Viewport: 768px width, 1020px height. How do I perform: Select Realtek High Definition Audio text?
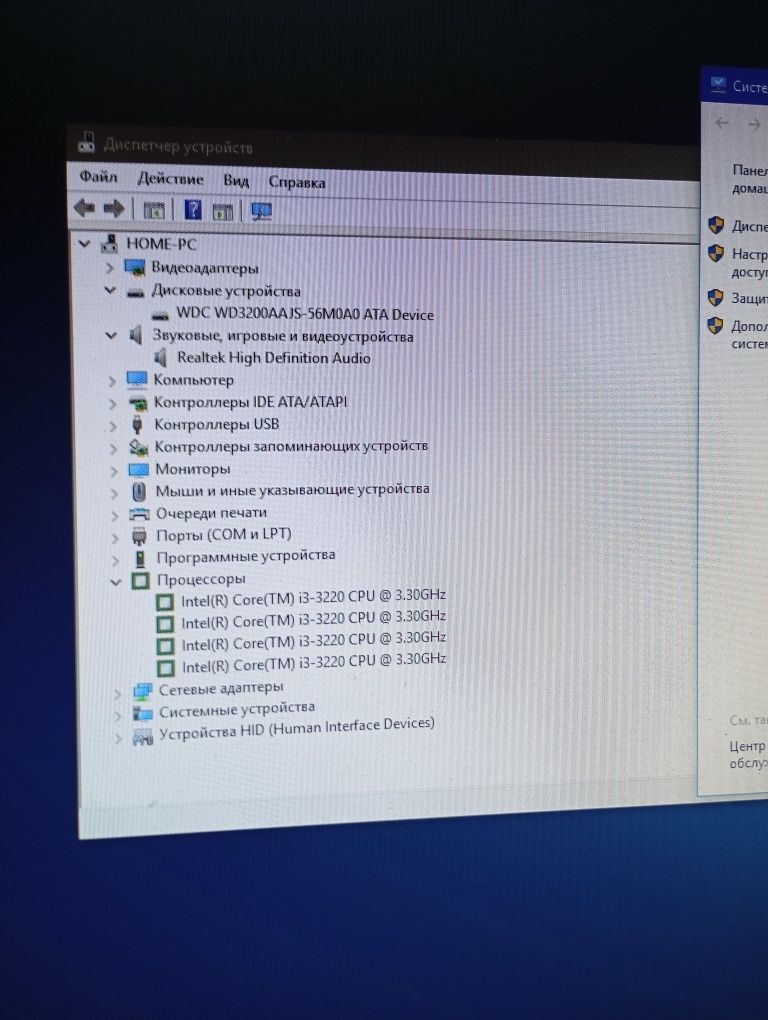(274, 358)
